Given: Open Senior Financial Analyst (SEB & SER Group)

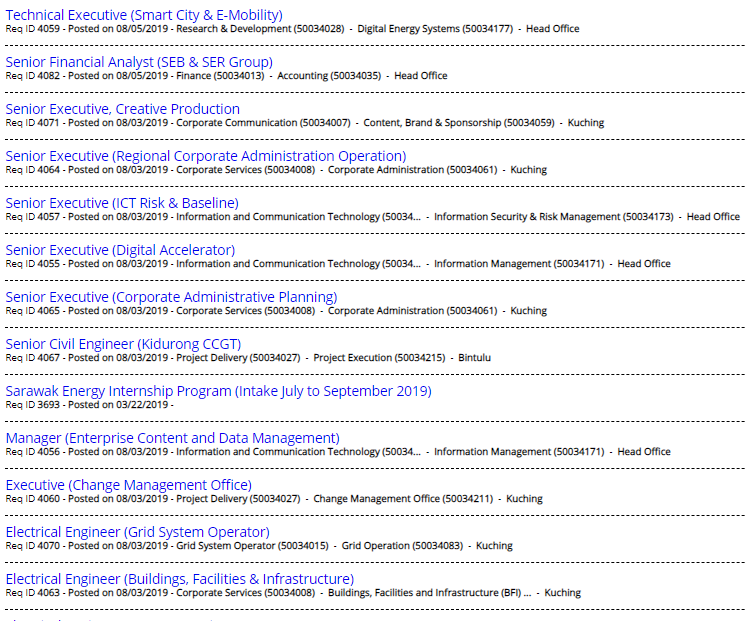Looking at the screenshot, I should click(139, 62).
